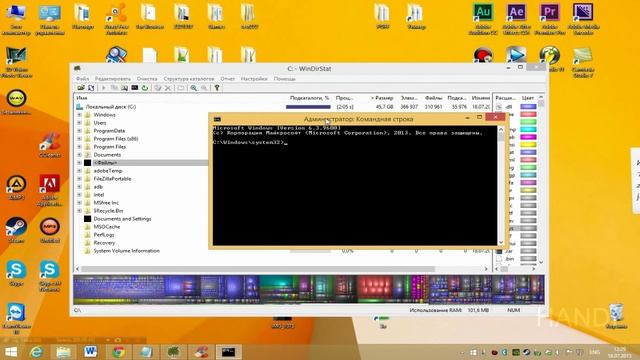The width and height of the screenshot is (640, 360).
Task: Expand the Program Files folder node
Action: (x=79, y=147)
